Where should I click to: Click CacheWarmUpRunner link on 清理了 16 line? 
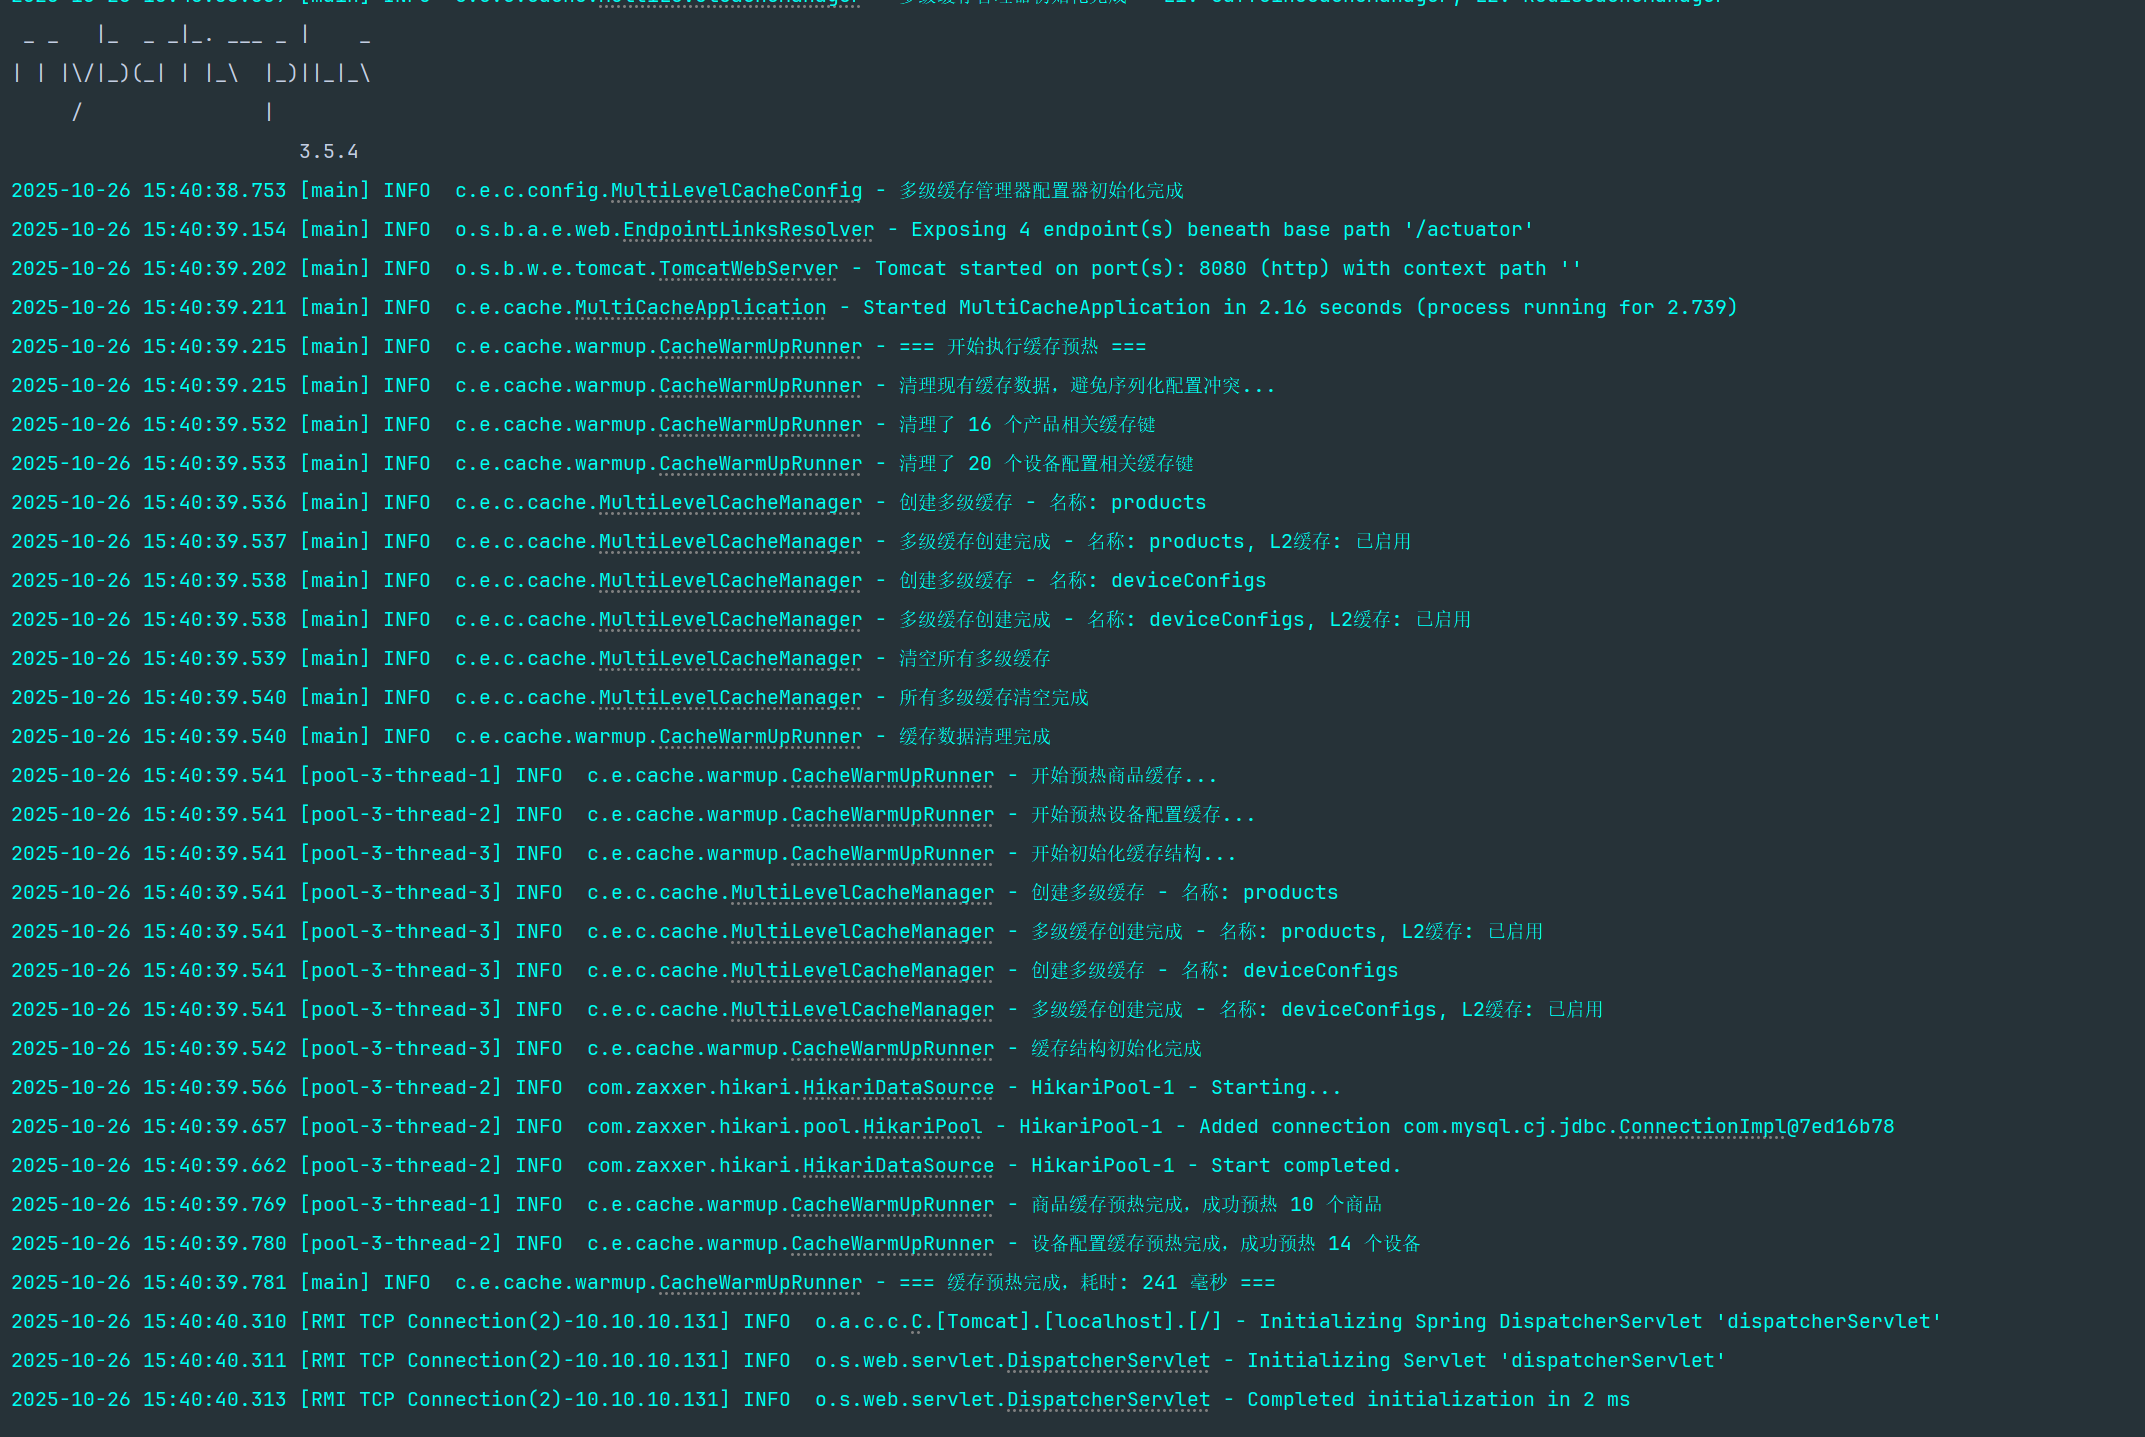point(760,425)
